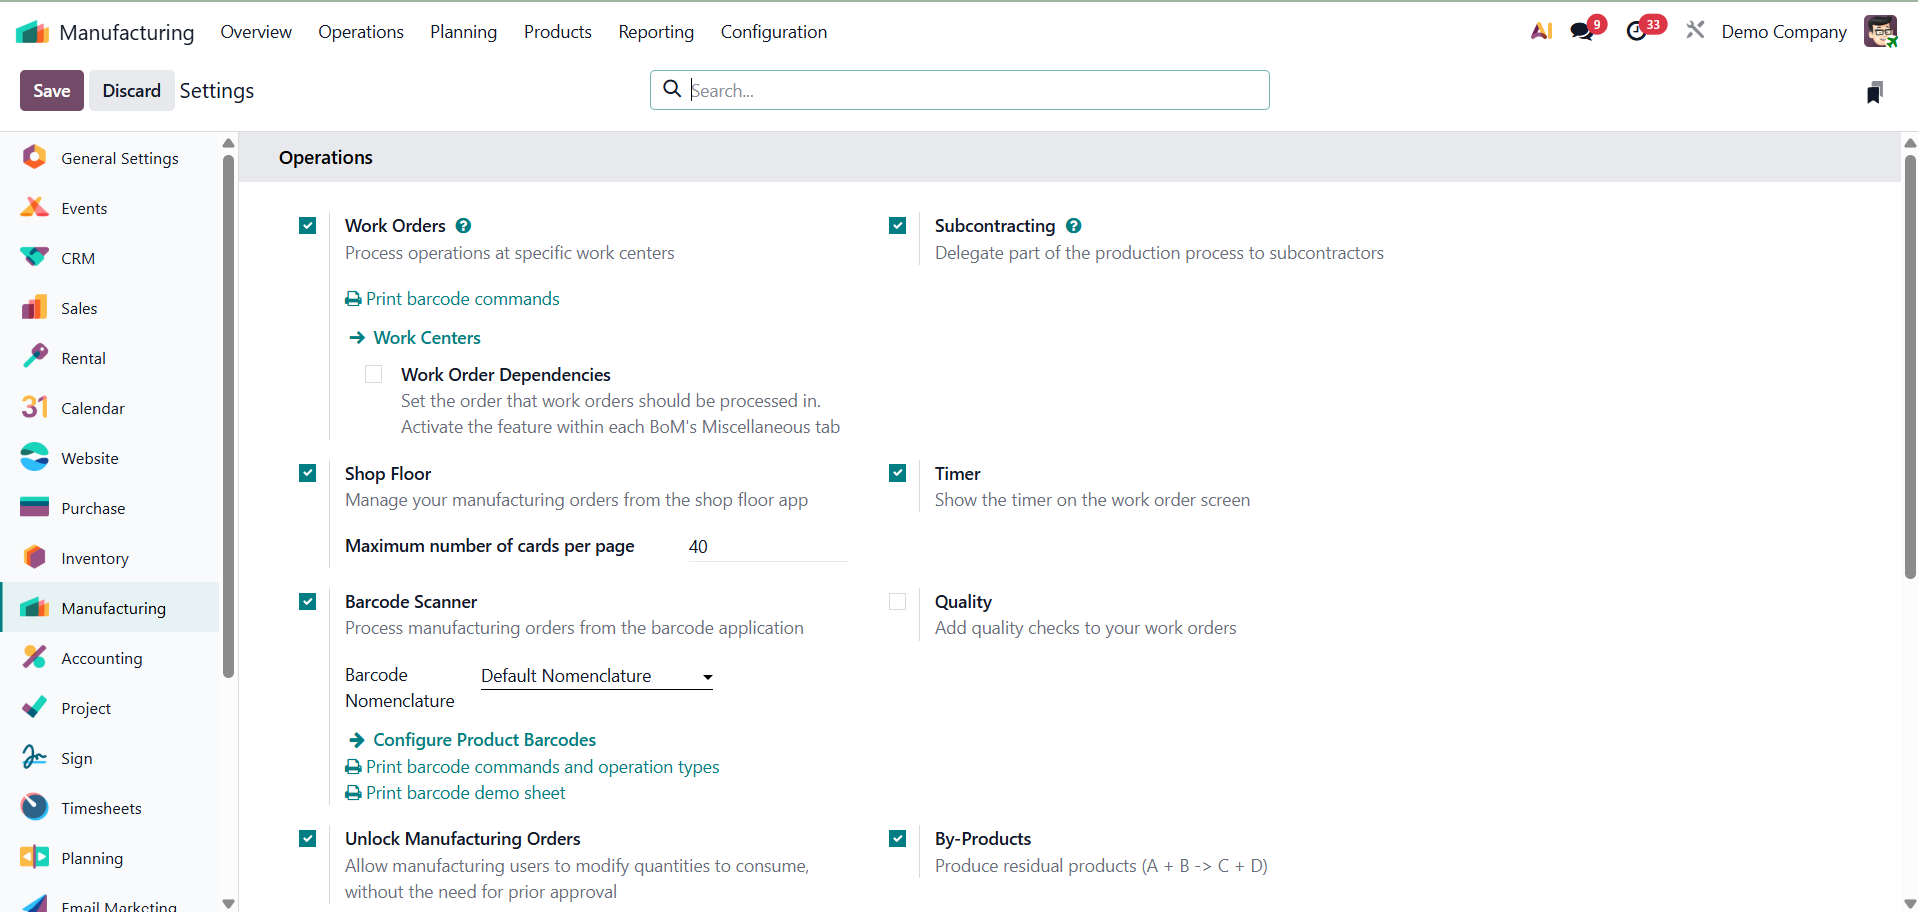This screenshot has height=912, width=1918.
Task: Click the bookmark icon near search
Action: tap(1874, 93)
